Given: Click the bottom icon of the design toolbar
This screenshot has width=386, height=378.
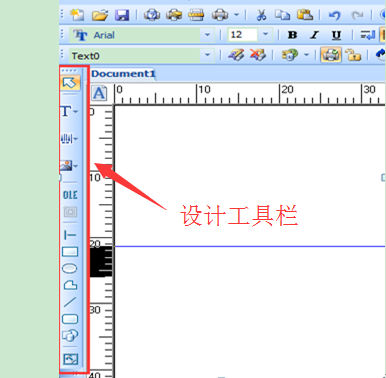Looking at the screenshot, I should pyautogui.click(x=70, y=359).
